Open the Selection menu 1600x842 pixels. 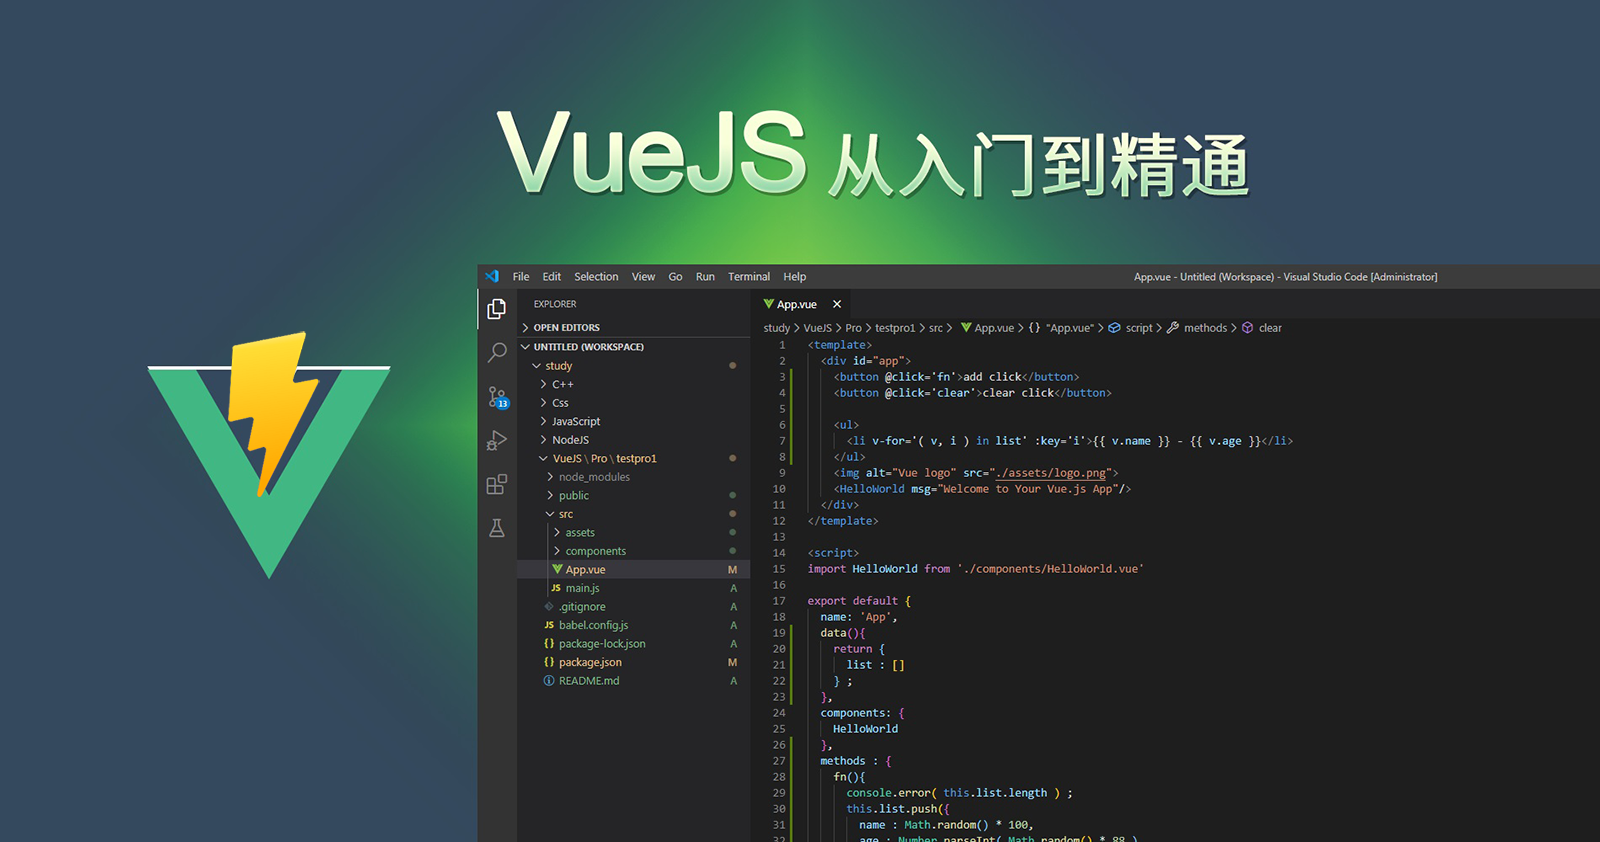click(596, 277)
